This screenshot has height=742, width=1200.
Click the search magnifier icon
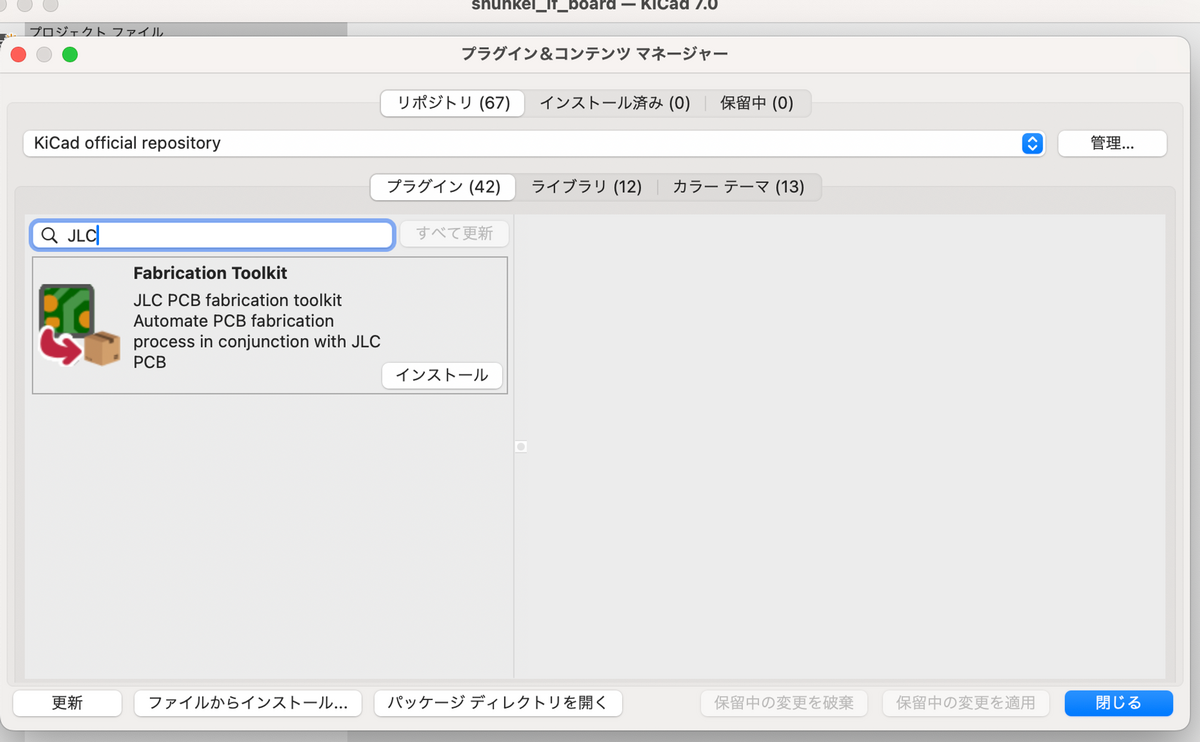click(49, 236)
